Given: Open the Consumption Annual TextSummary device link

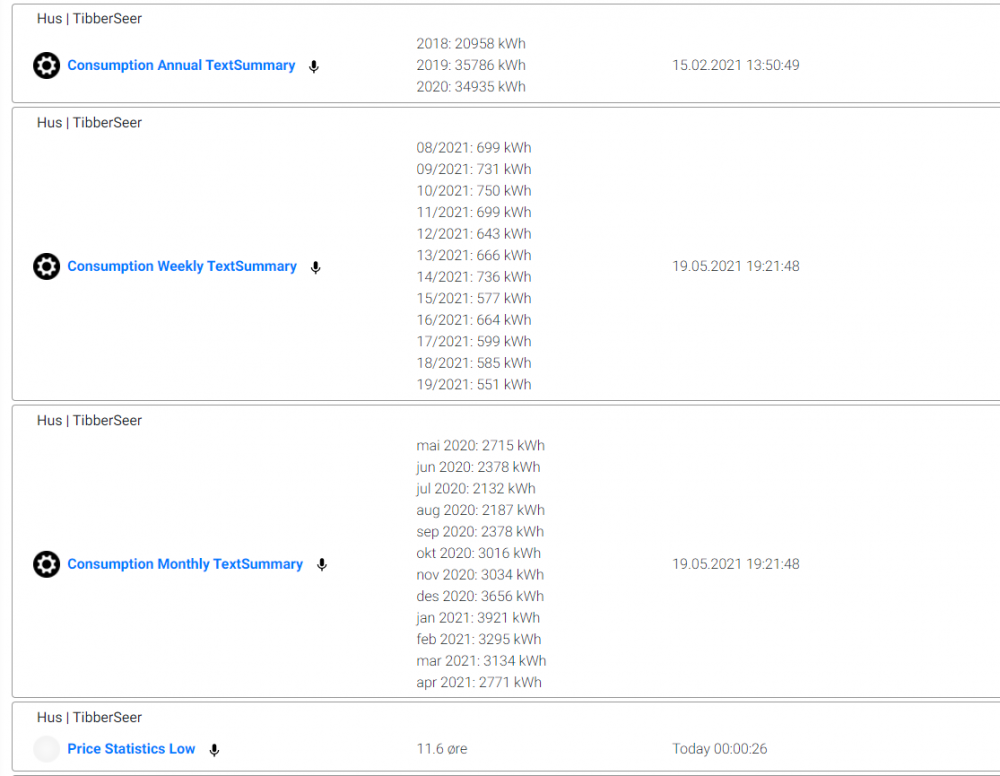Looking at the screenshot, I should click(181, 66).
